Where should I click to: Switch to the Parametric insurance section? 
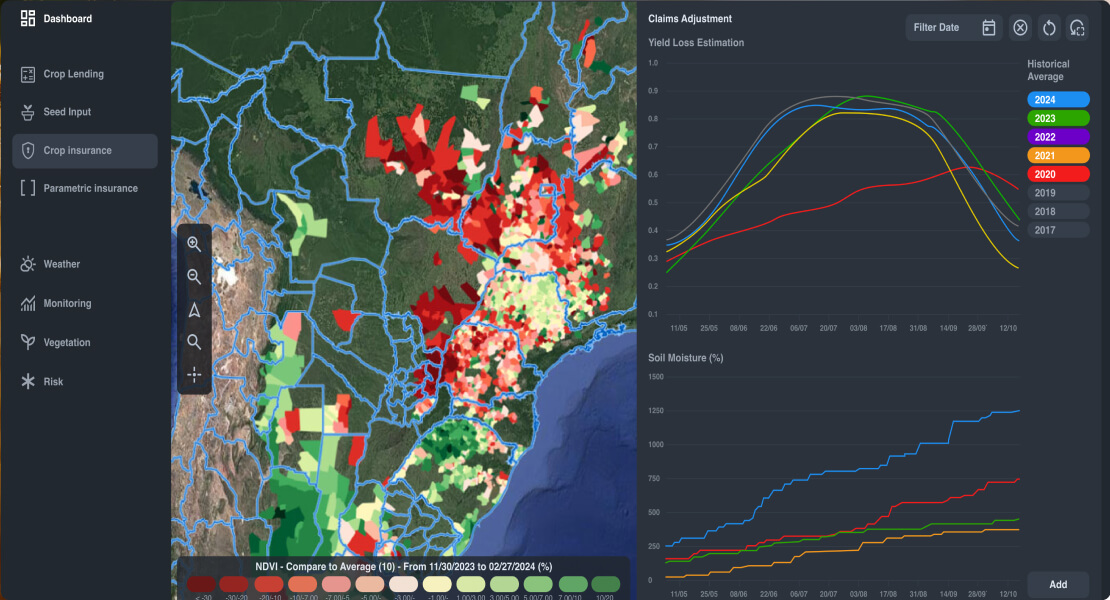tap(86, 187)
